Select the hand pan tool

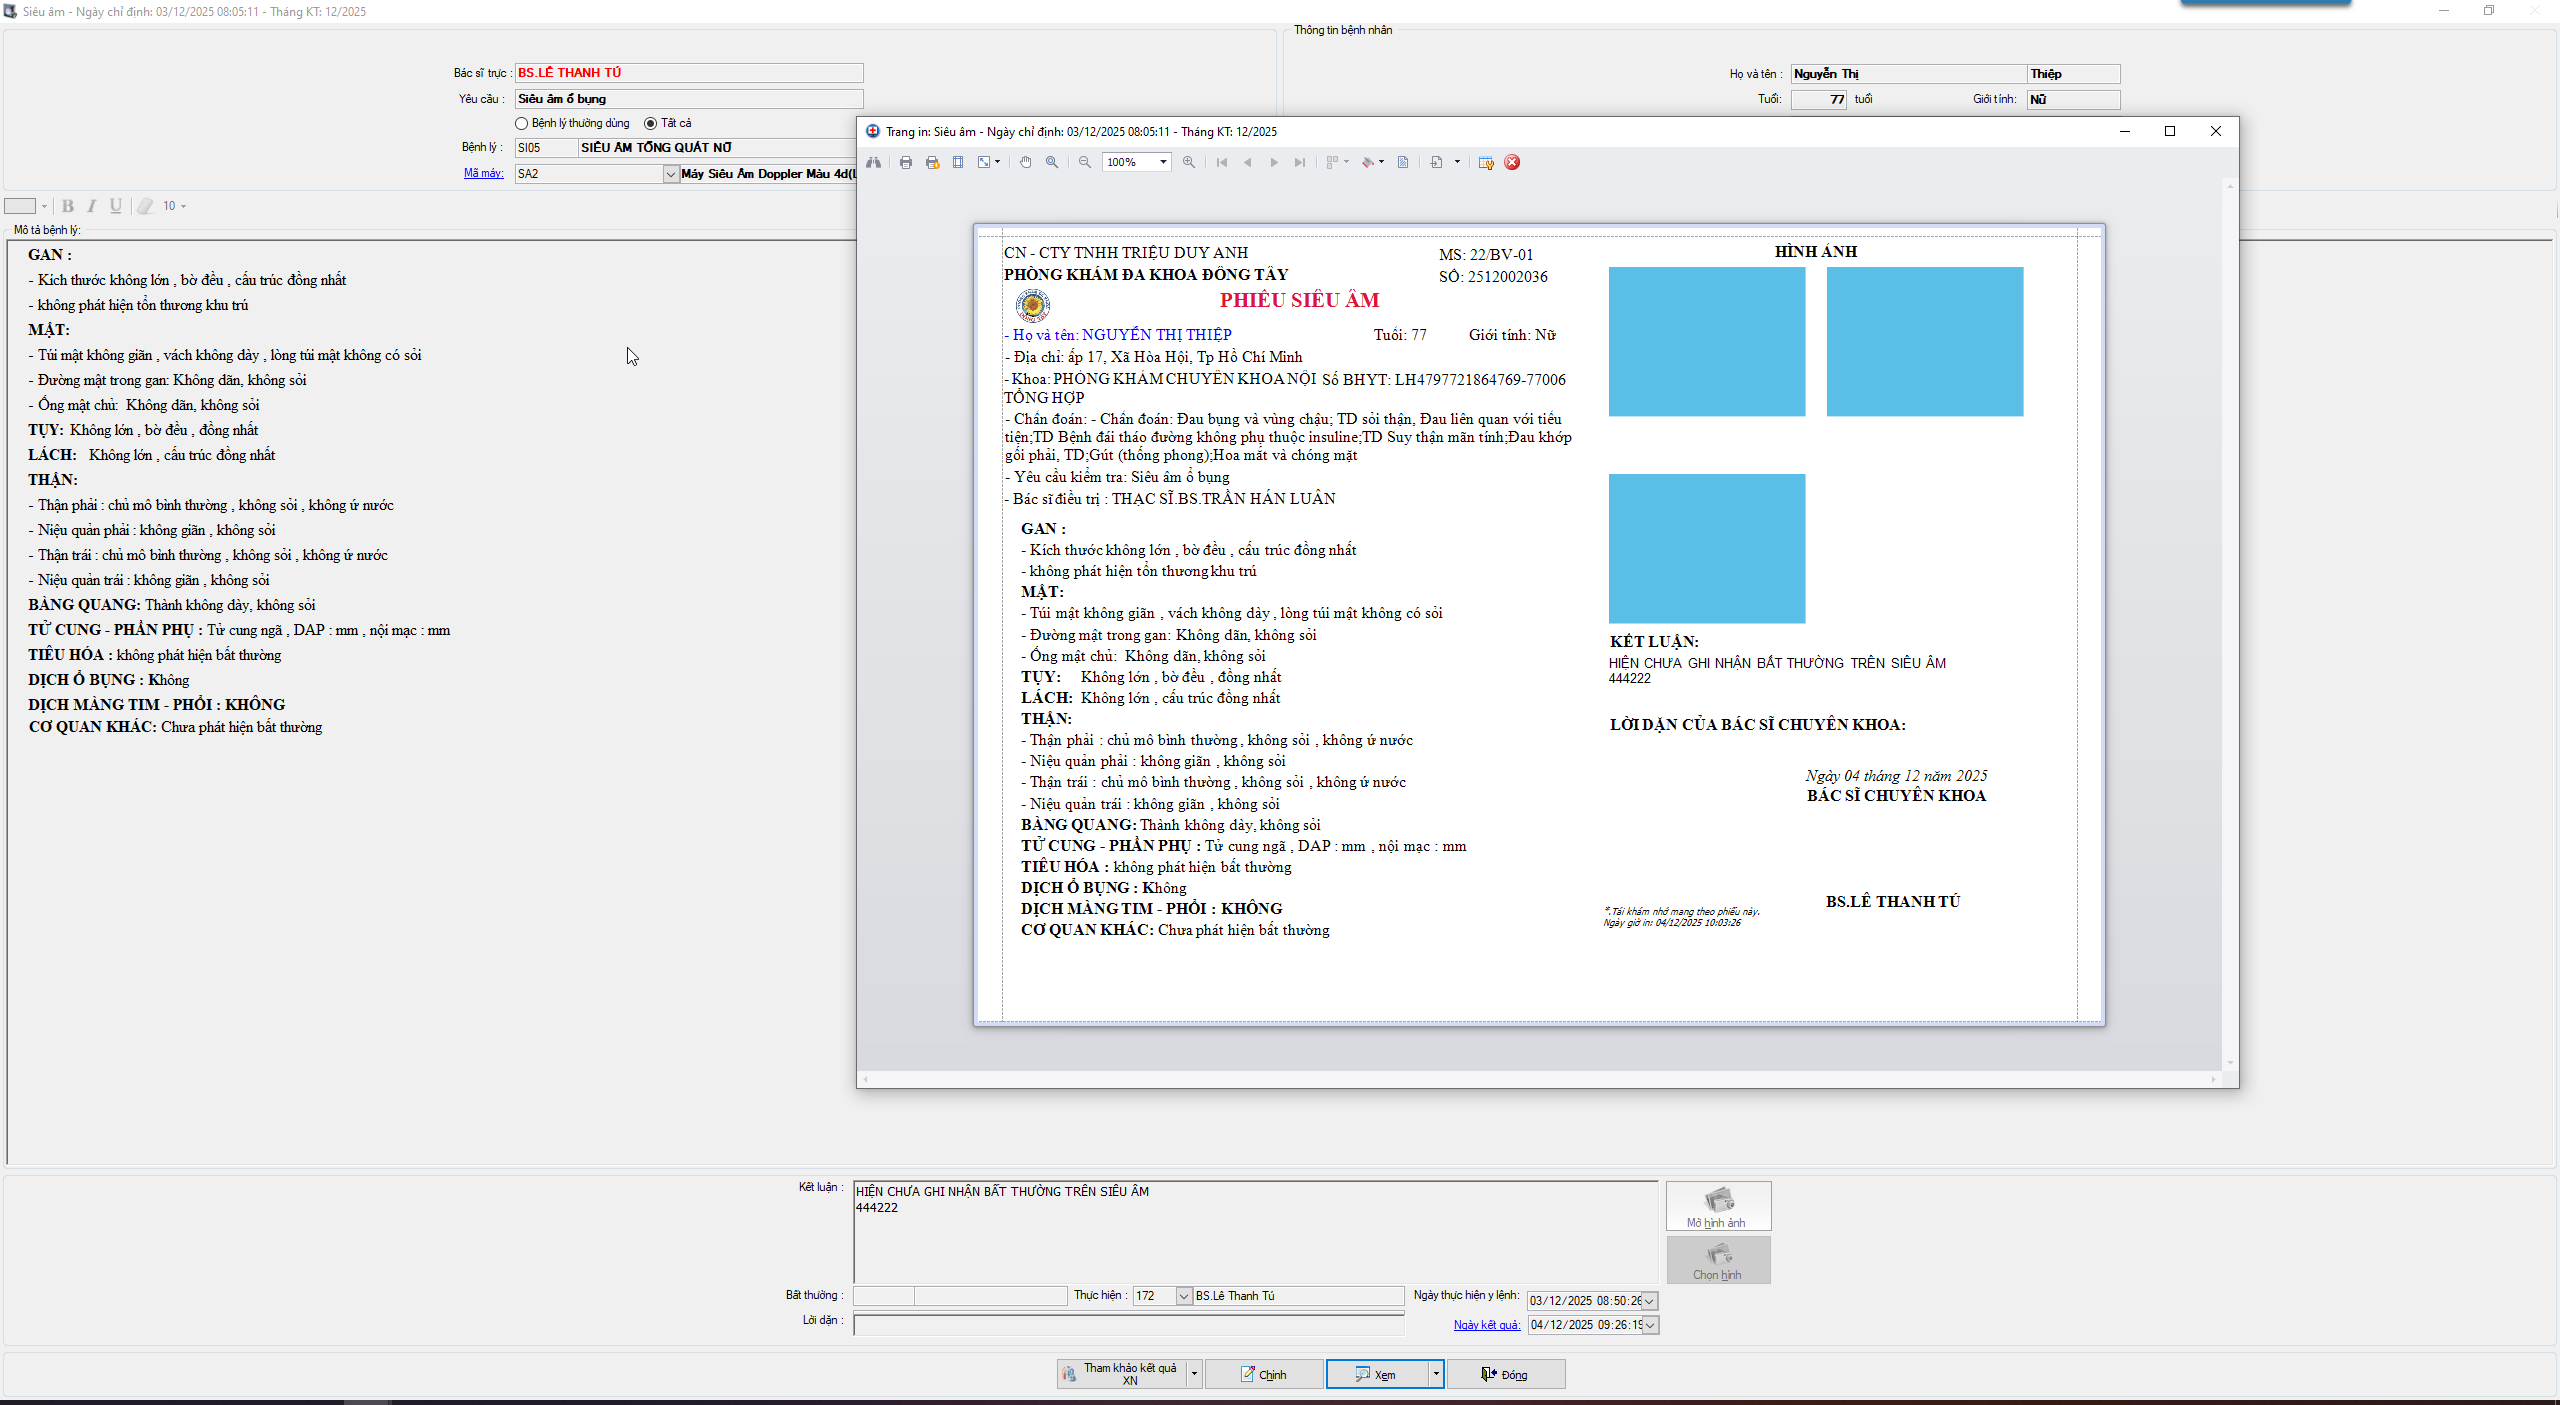[x=1025, y=162]
